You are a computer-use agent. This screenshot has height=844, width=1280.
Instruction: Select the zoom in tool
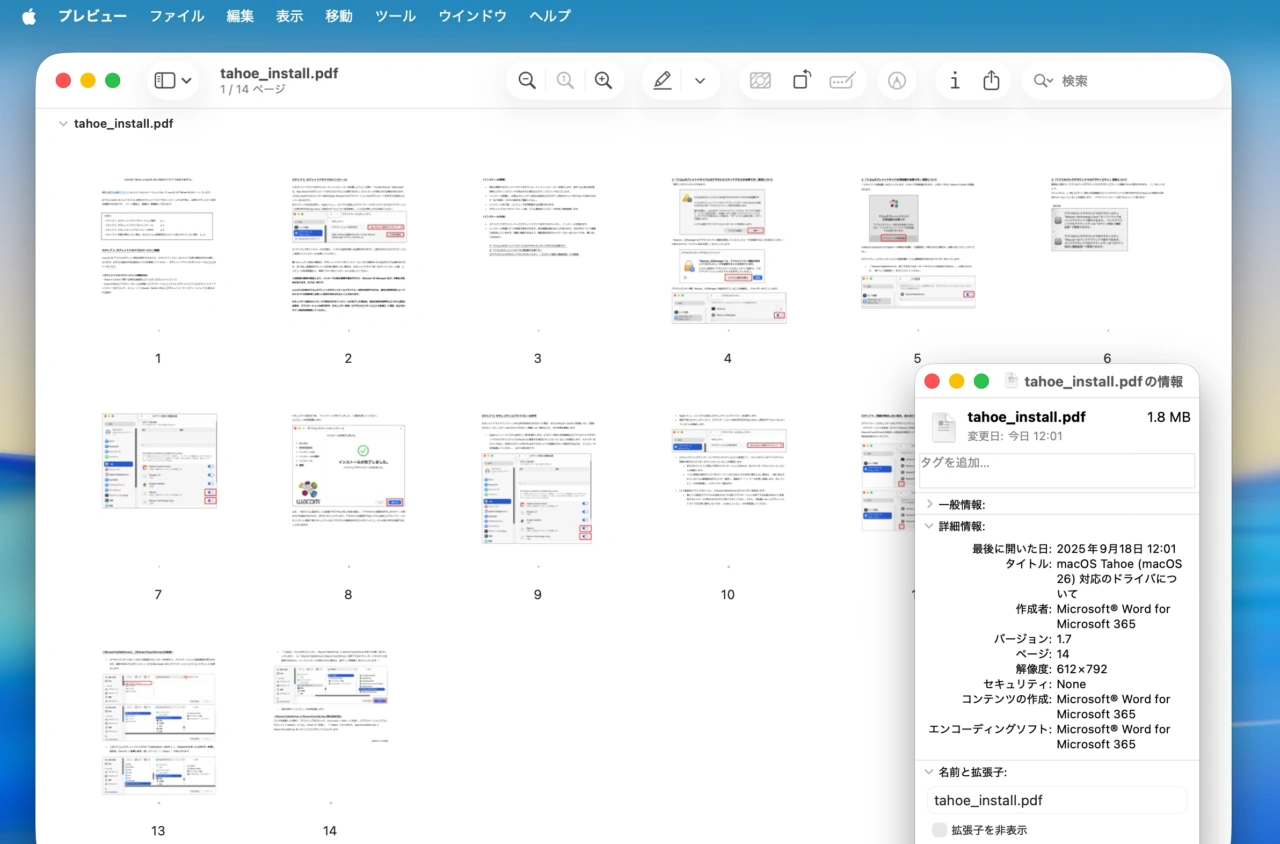pos(604,80)
